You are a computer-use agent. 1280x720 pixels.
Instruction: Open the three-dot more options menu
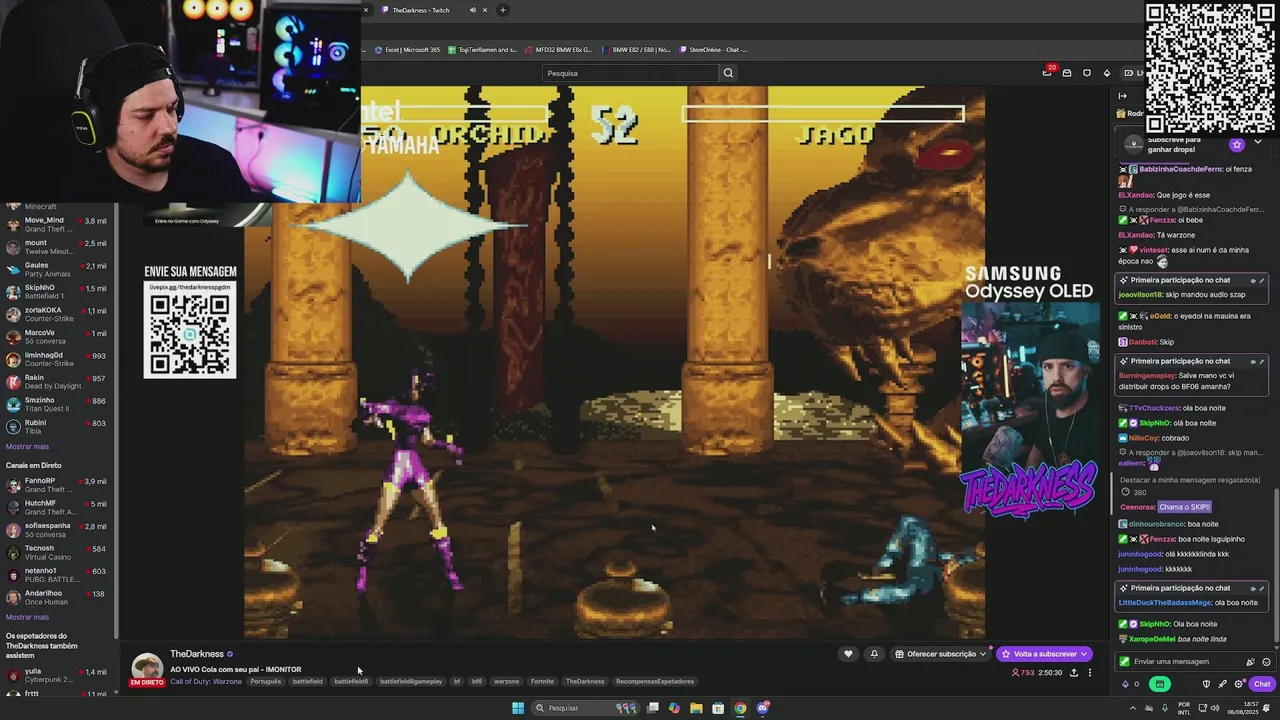click(x=1090, y=673)
